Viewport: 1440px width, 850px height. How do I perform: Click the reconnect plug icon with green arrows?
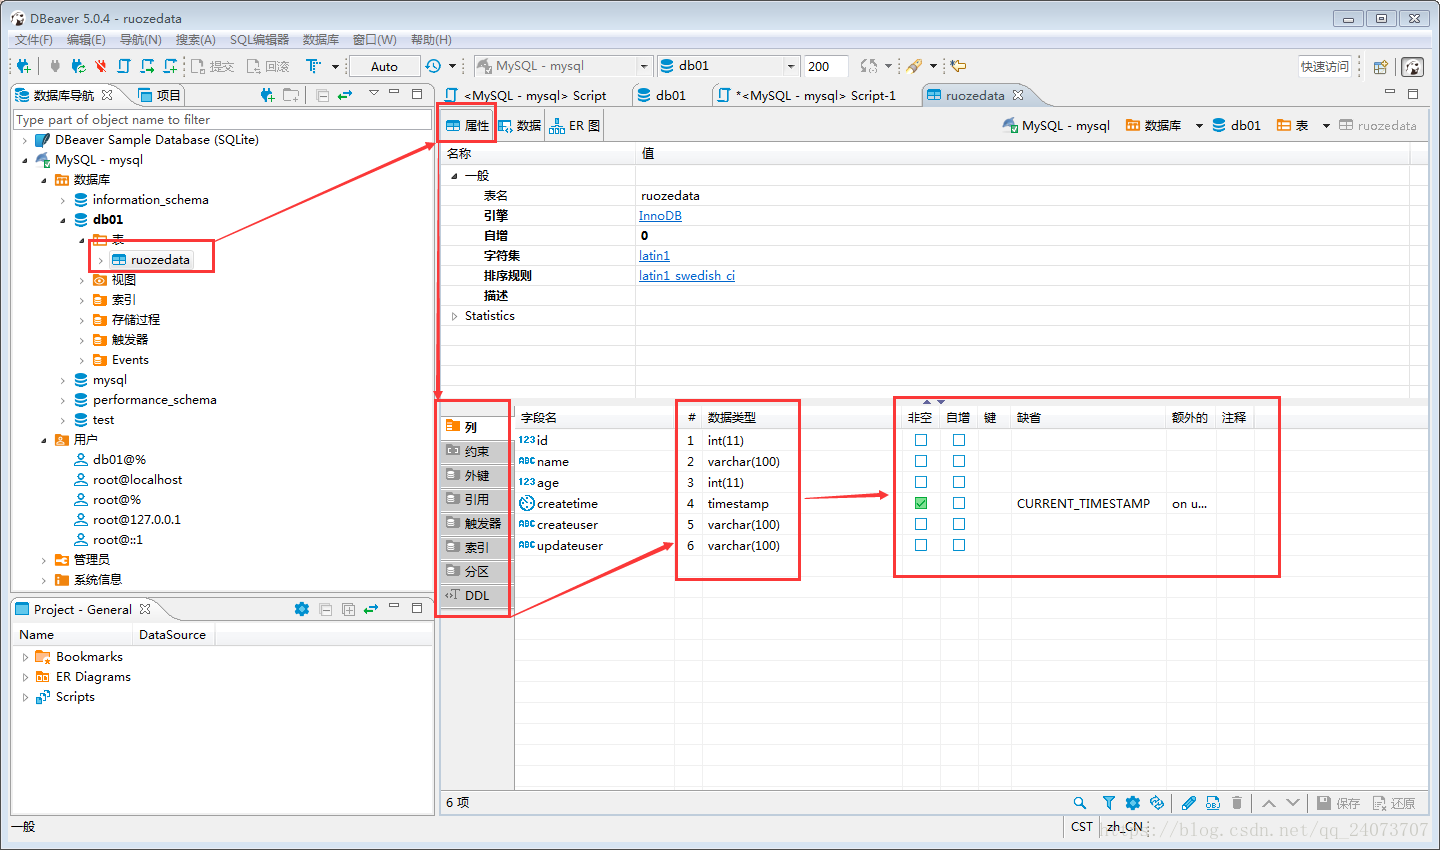click(78, 66)
